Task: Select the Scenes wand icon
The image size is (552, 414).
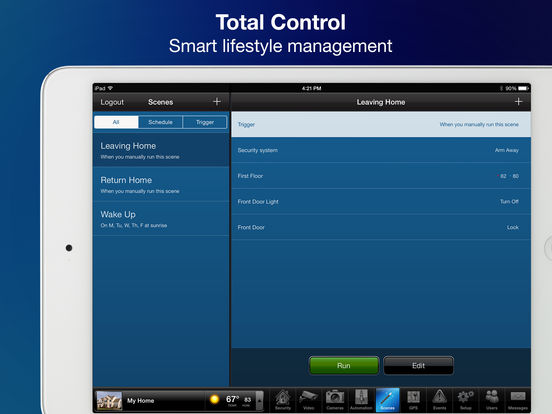Action: 387,400
